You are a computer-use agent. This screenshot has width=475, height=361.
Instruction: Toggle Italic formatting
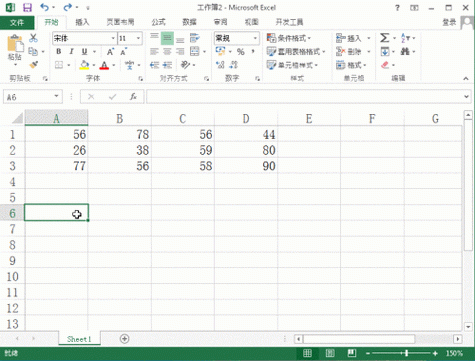tap(71, 51)
